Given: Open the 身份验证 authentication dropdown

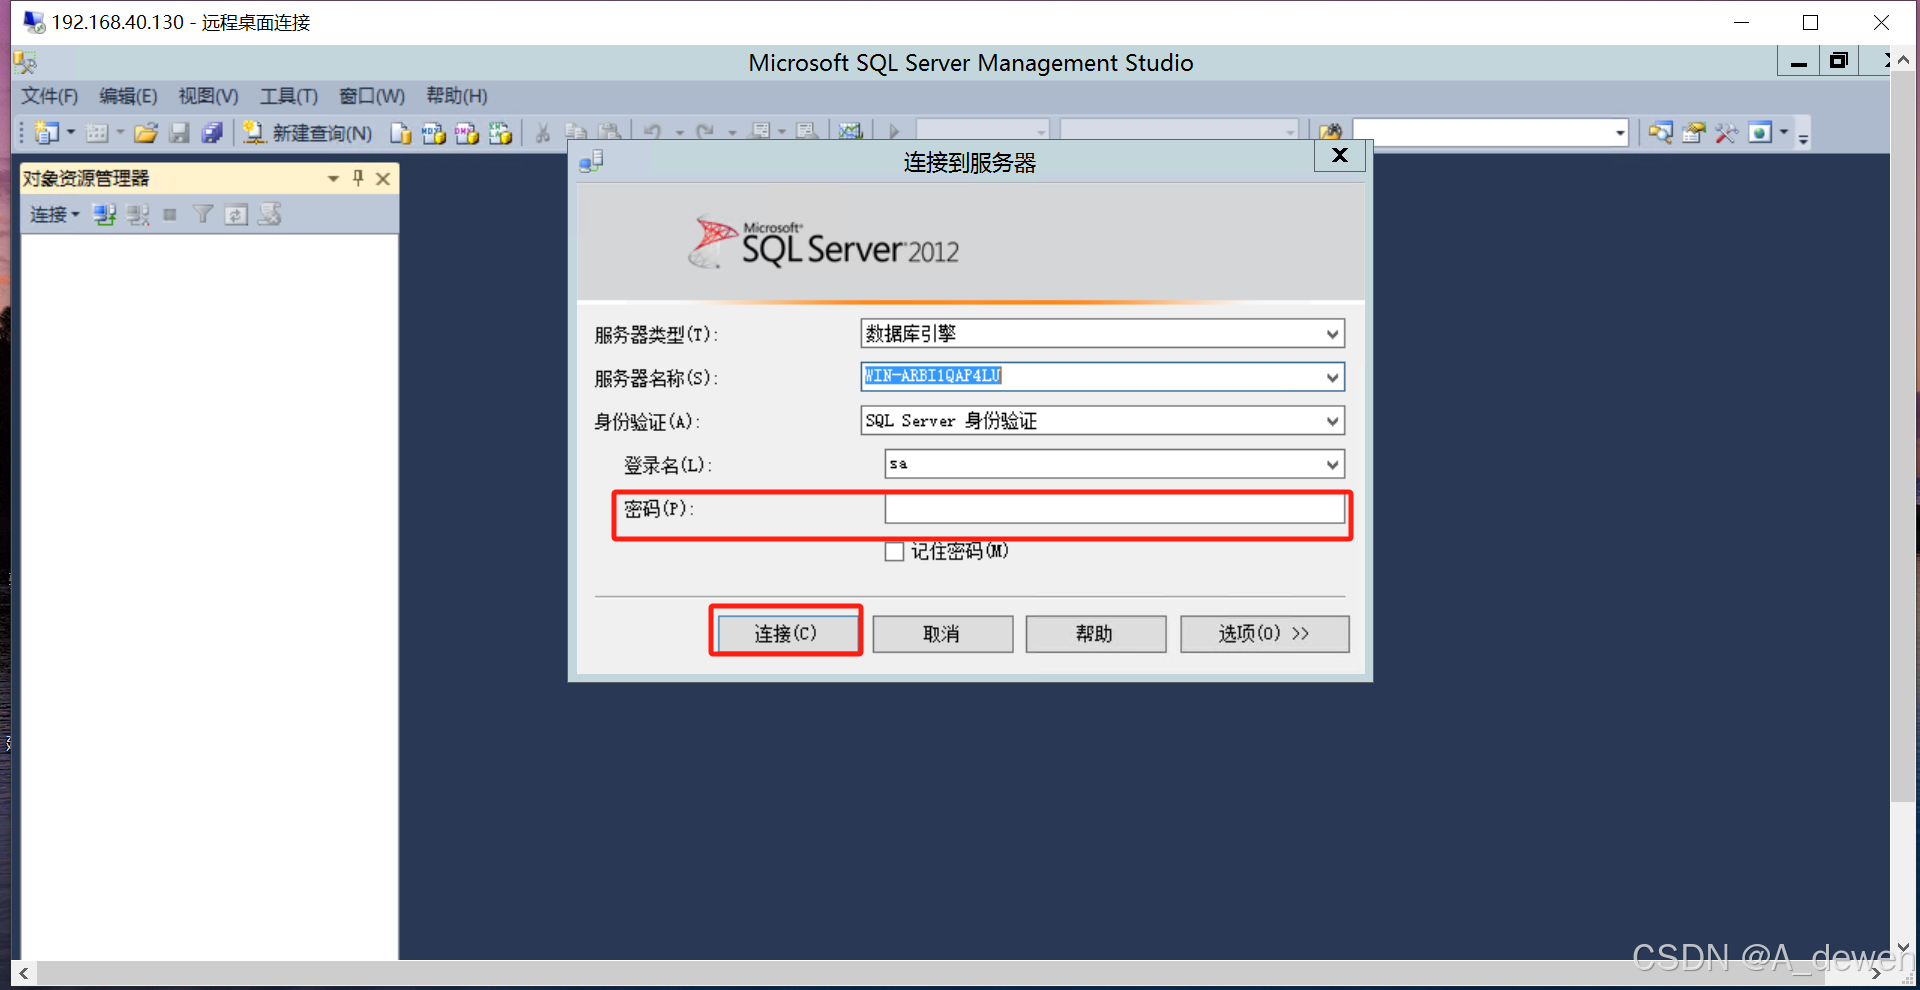Looking at the screenshot, I should (x=1332, y=421).
